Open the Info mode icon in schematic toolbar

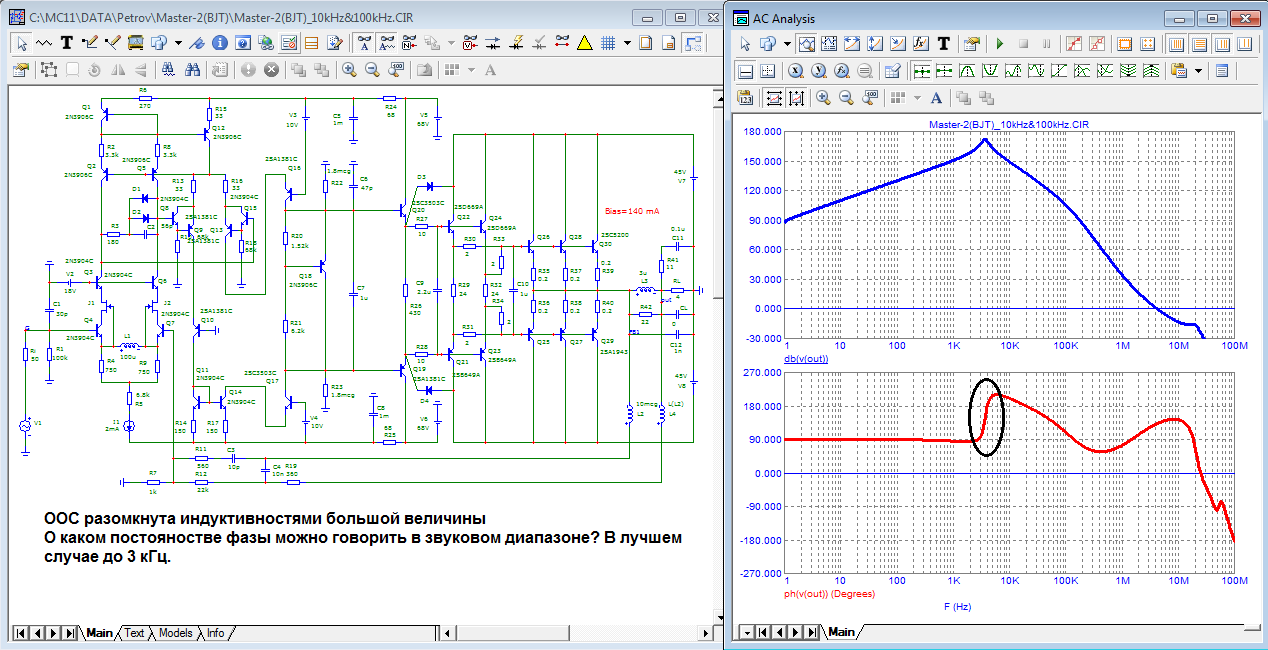[x=219, y=43]
